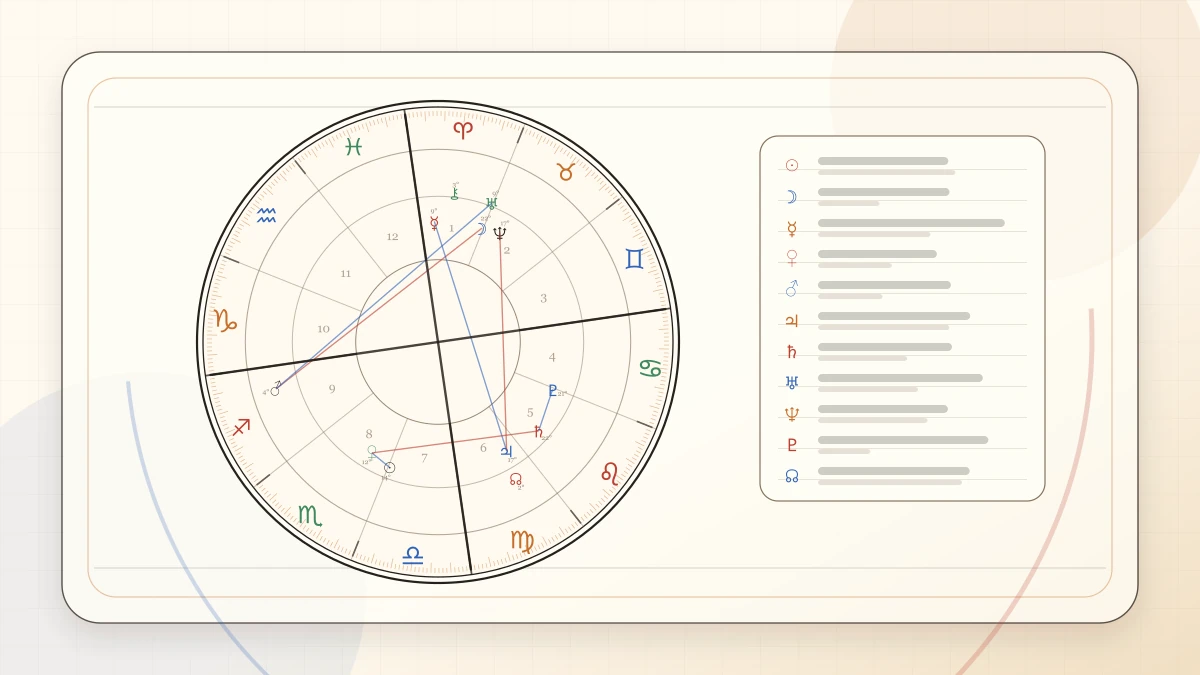Select the Mars glyph near house 9
The width and height of the screenshot is (1200, 675).
tap(276, 388)
